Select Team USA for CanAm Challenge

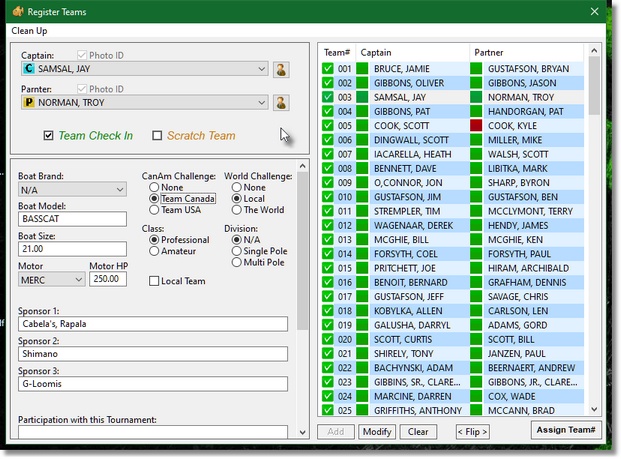tap(153, 210)
